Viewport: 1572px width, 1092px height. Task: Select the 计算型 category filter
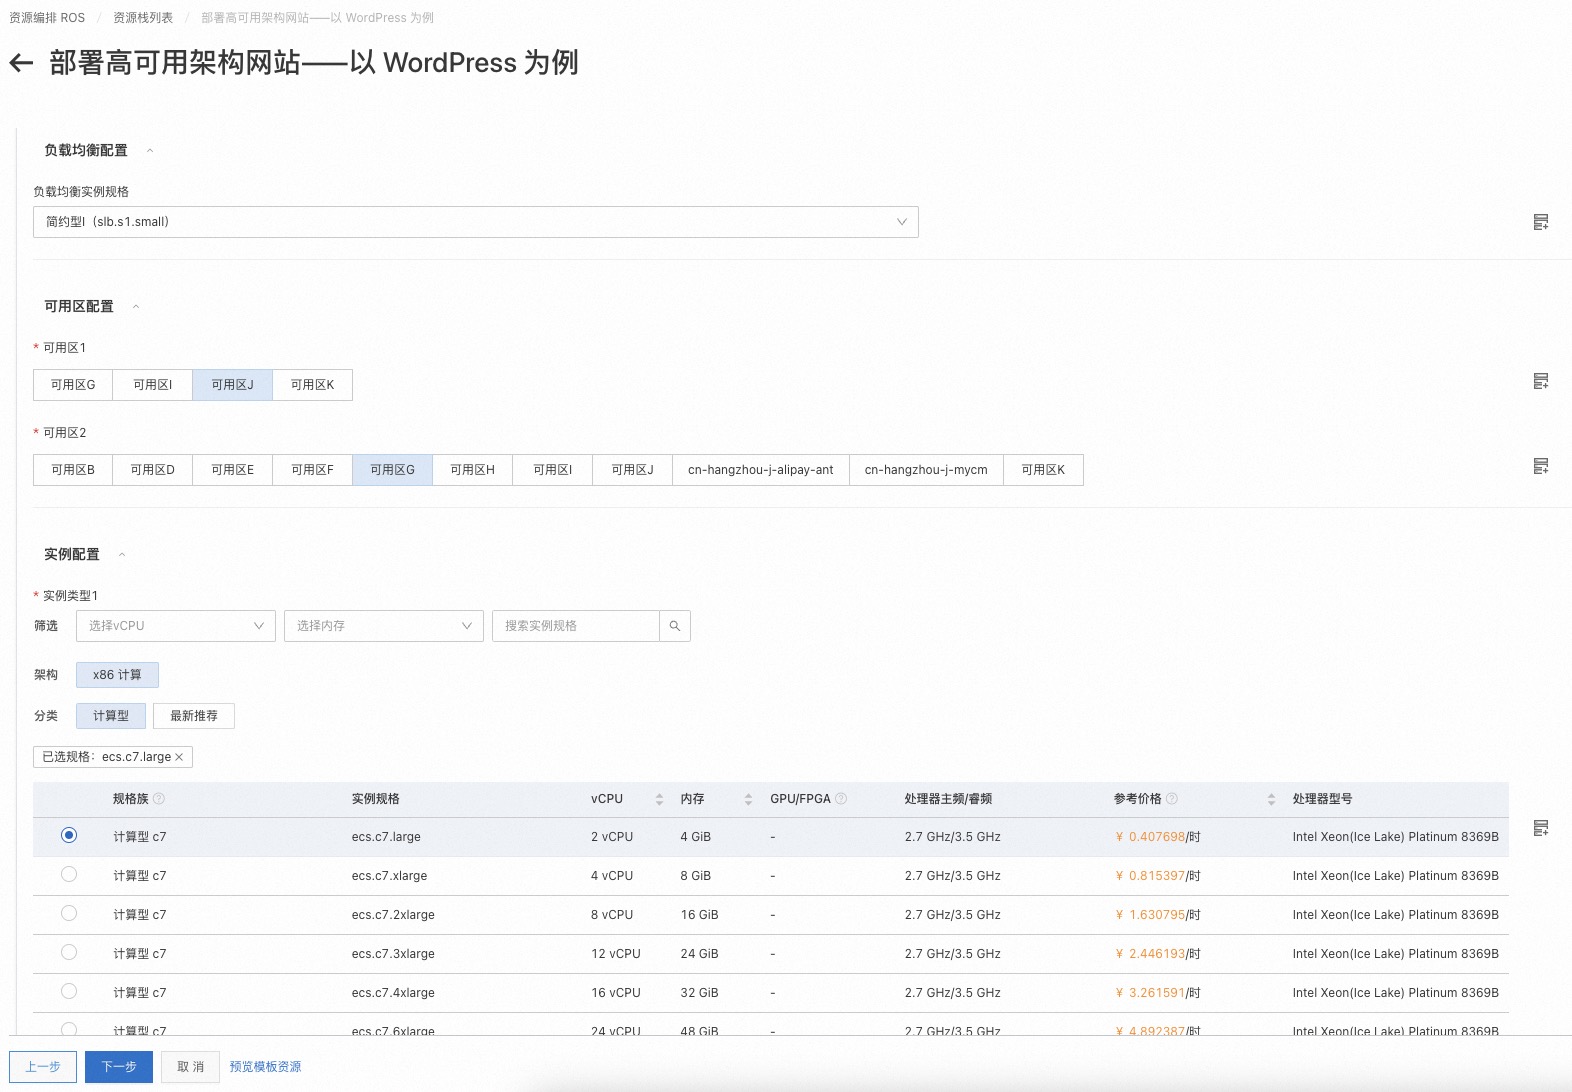[x=111, y=716]
